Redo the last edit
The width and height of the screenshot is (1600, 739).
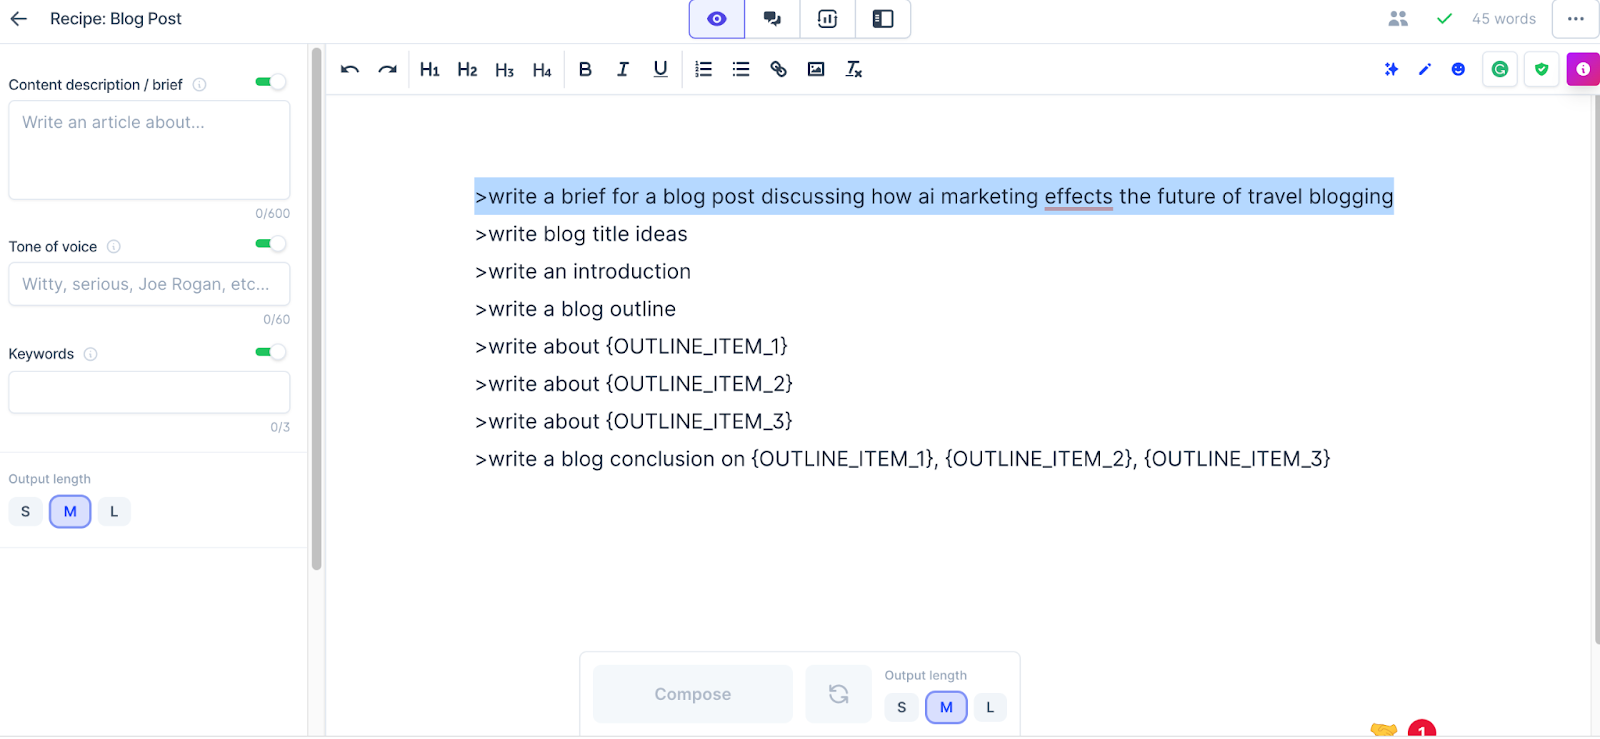pos(388,69)
